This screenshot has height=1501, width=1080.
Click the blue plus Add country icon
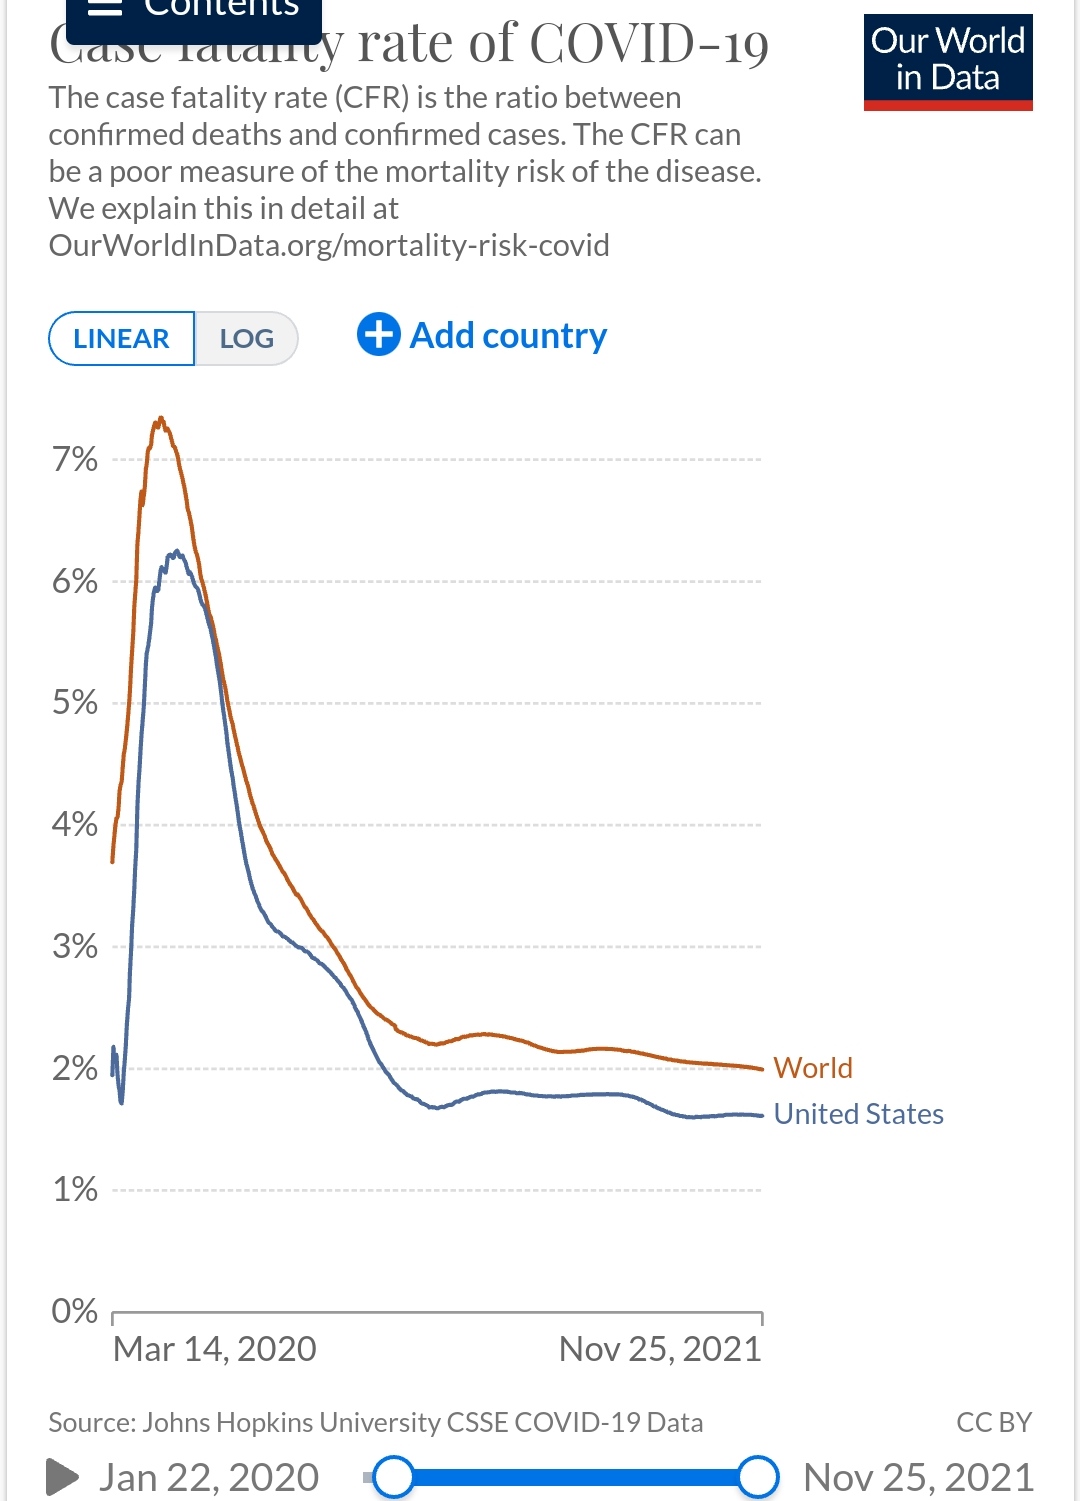click(x=379, y=334)
